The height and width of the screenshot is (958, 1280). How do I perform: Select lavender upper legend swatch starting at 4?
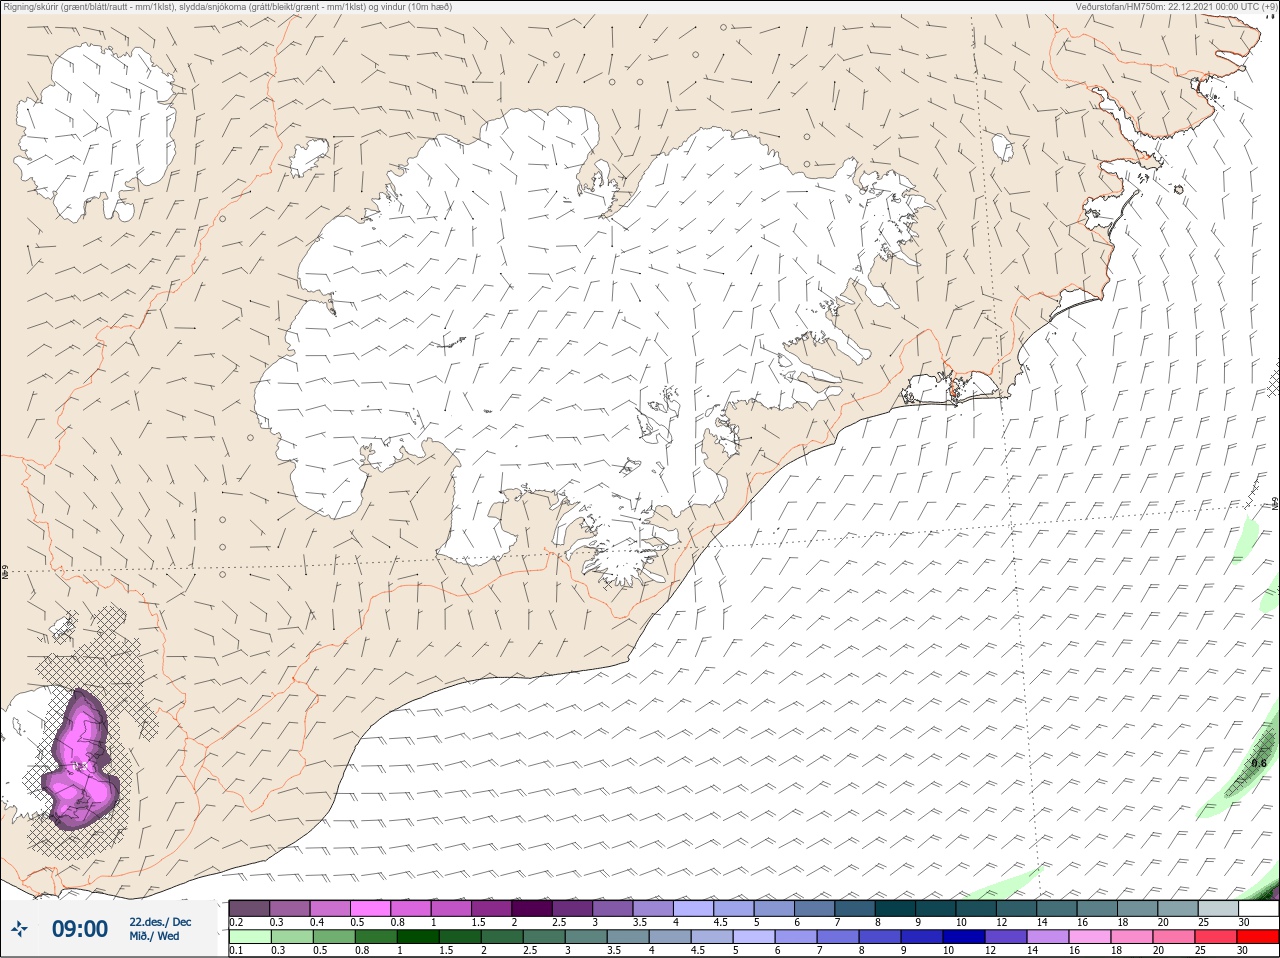coord(693,908)
